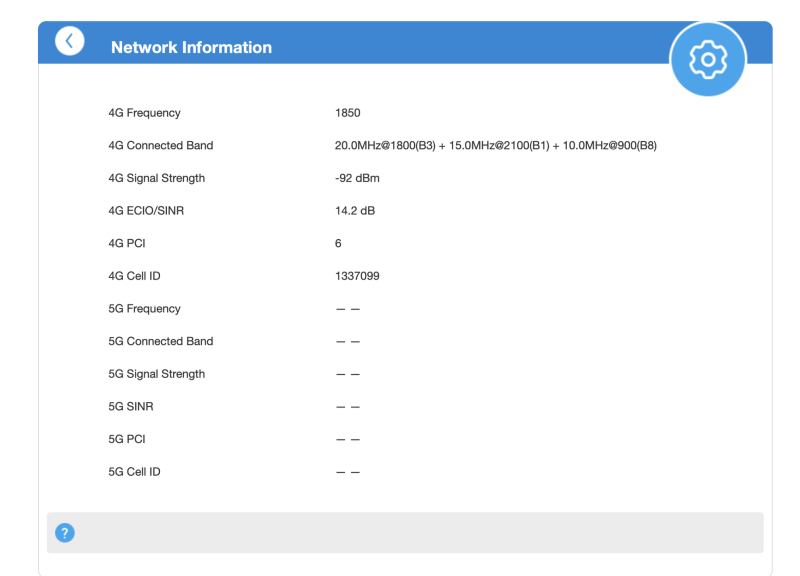Viewport: 800px width, 576px height.
Task: Select the 5G Frequency label
Action: (x=144, y=309)
